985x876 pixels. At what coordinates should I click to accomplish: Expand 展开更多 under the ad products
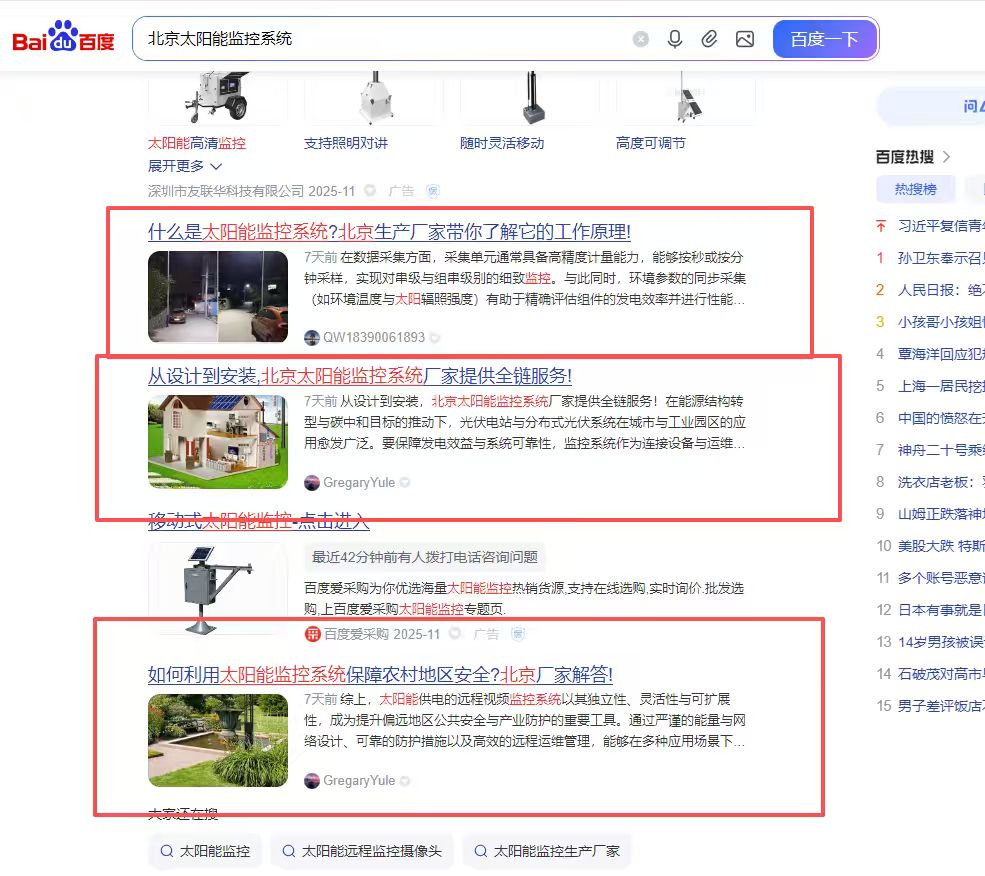[x=185, y=166]
